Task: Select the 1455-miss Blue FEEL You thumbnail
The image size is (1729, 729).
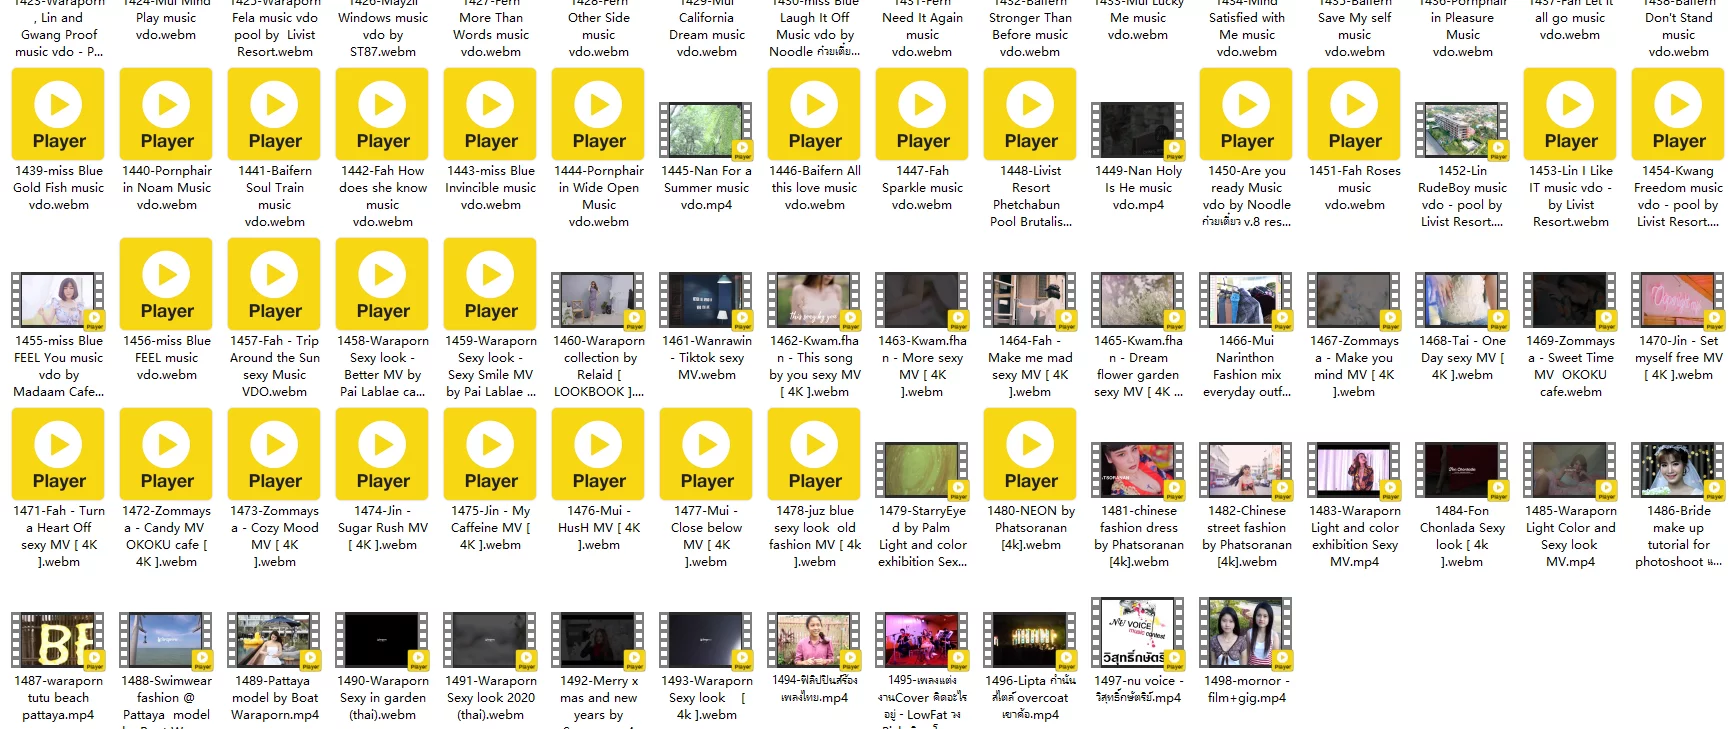Action: click(58, 300)
